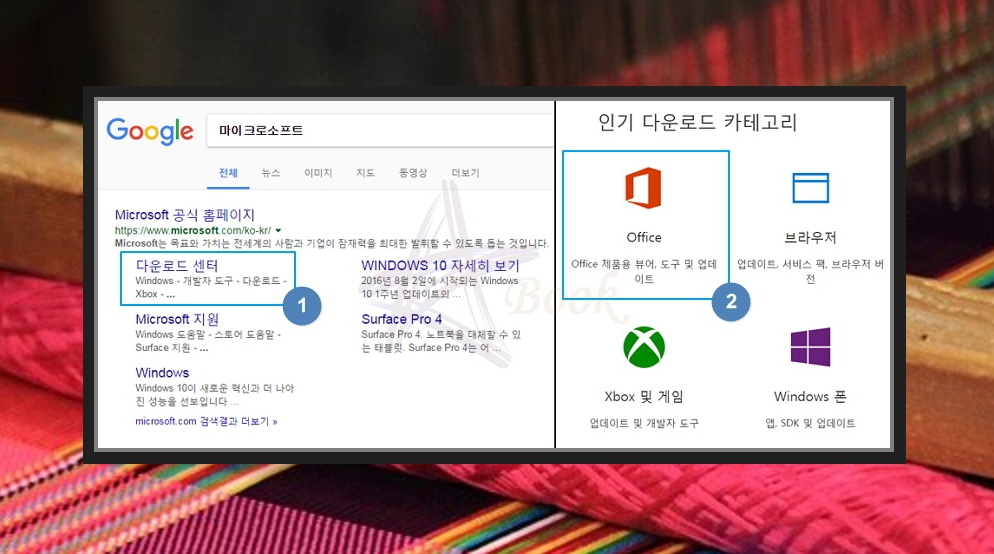Click microsoft.com 검색결과 더보기 link
The image size is (994, 554).
click(206, 422)
